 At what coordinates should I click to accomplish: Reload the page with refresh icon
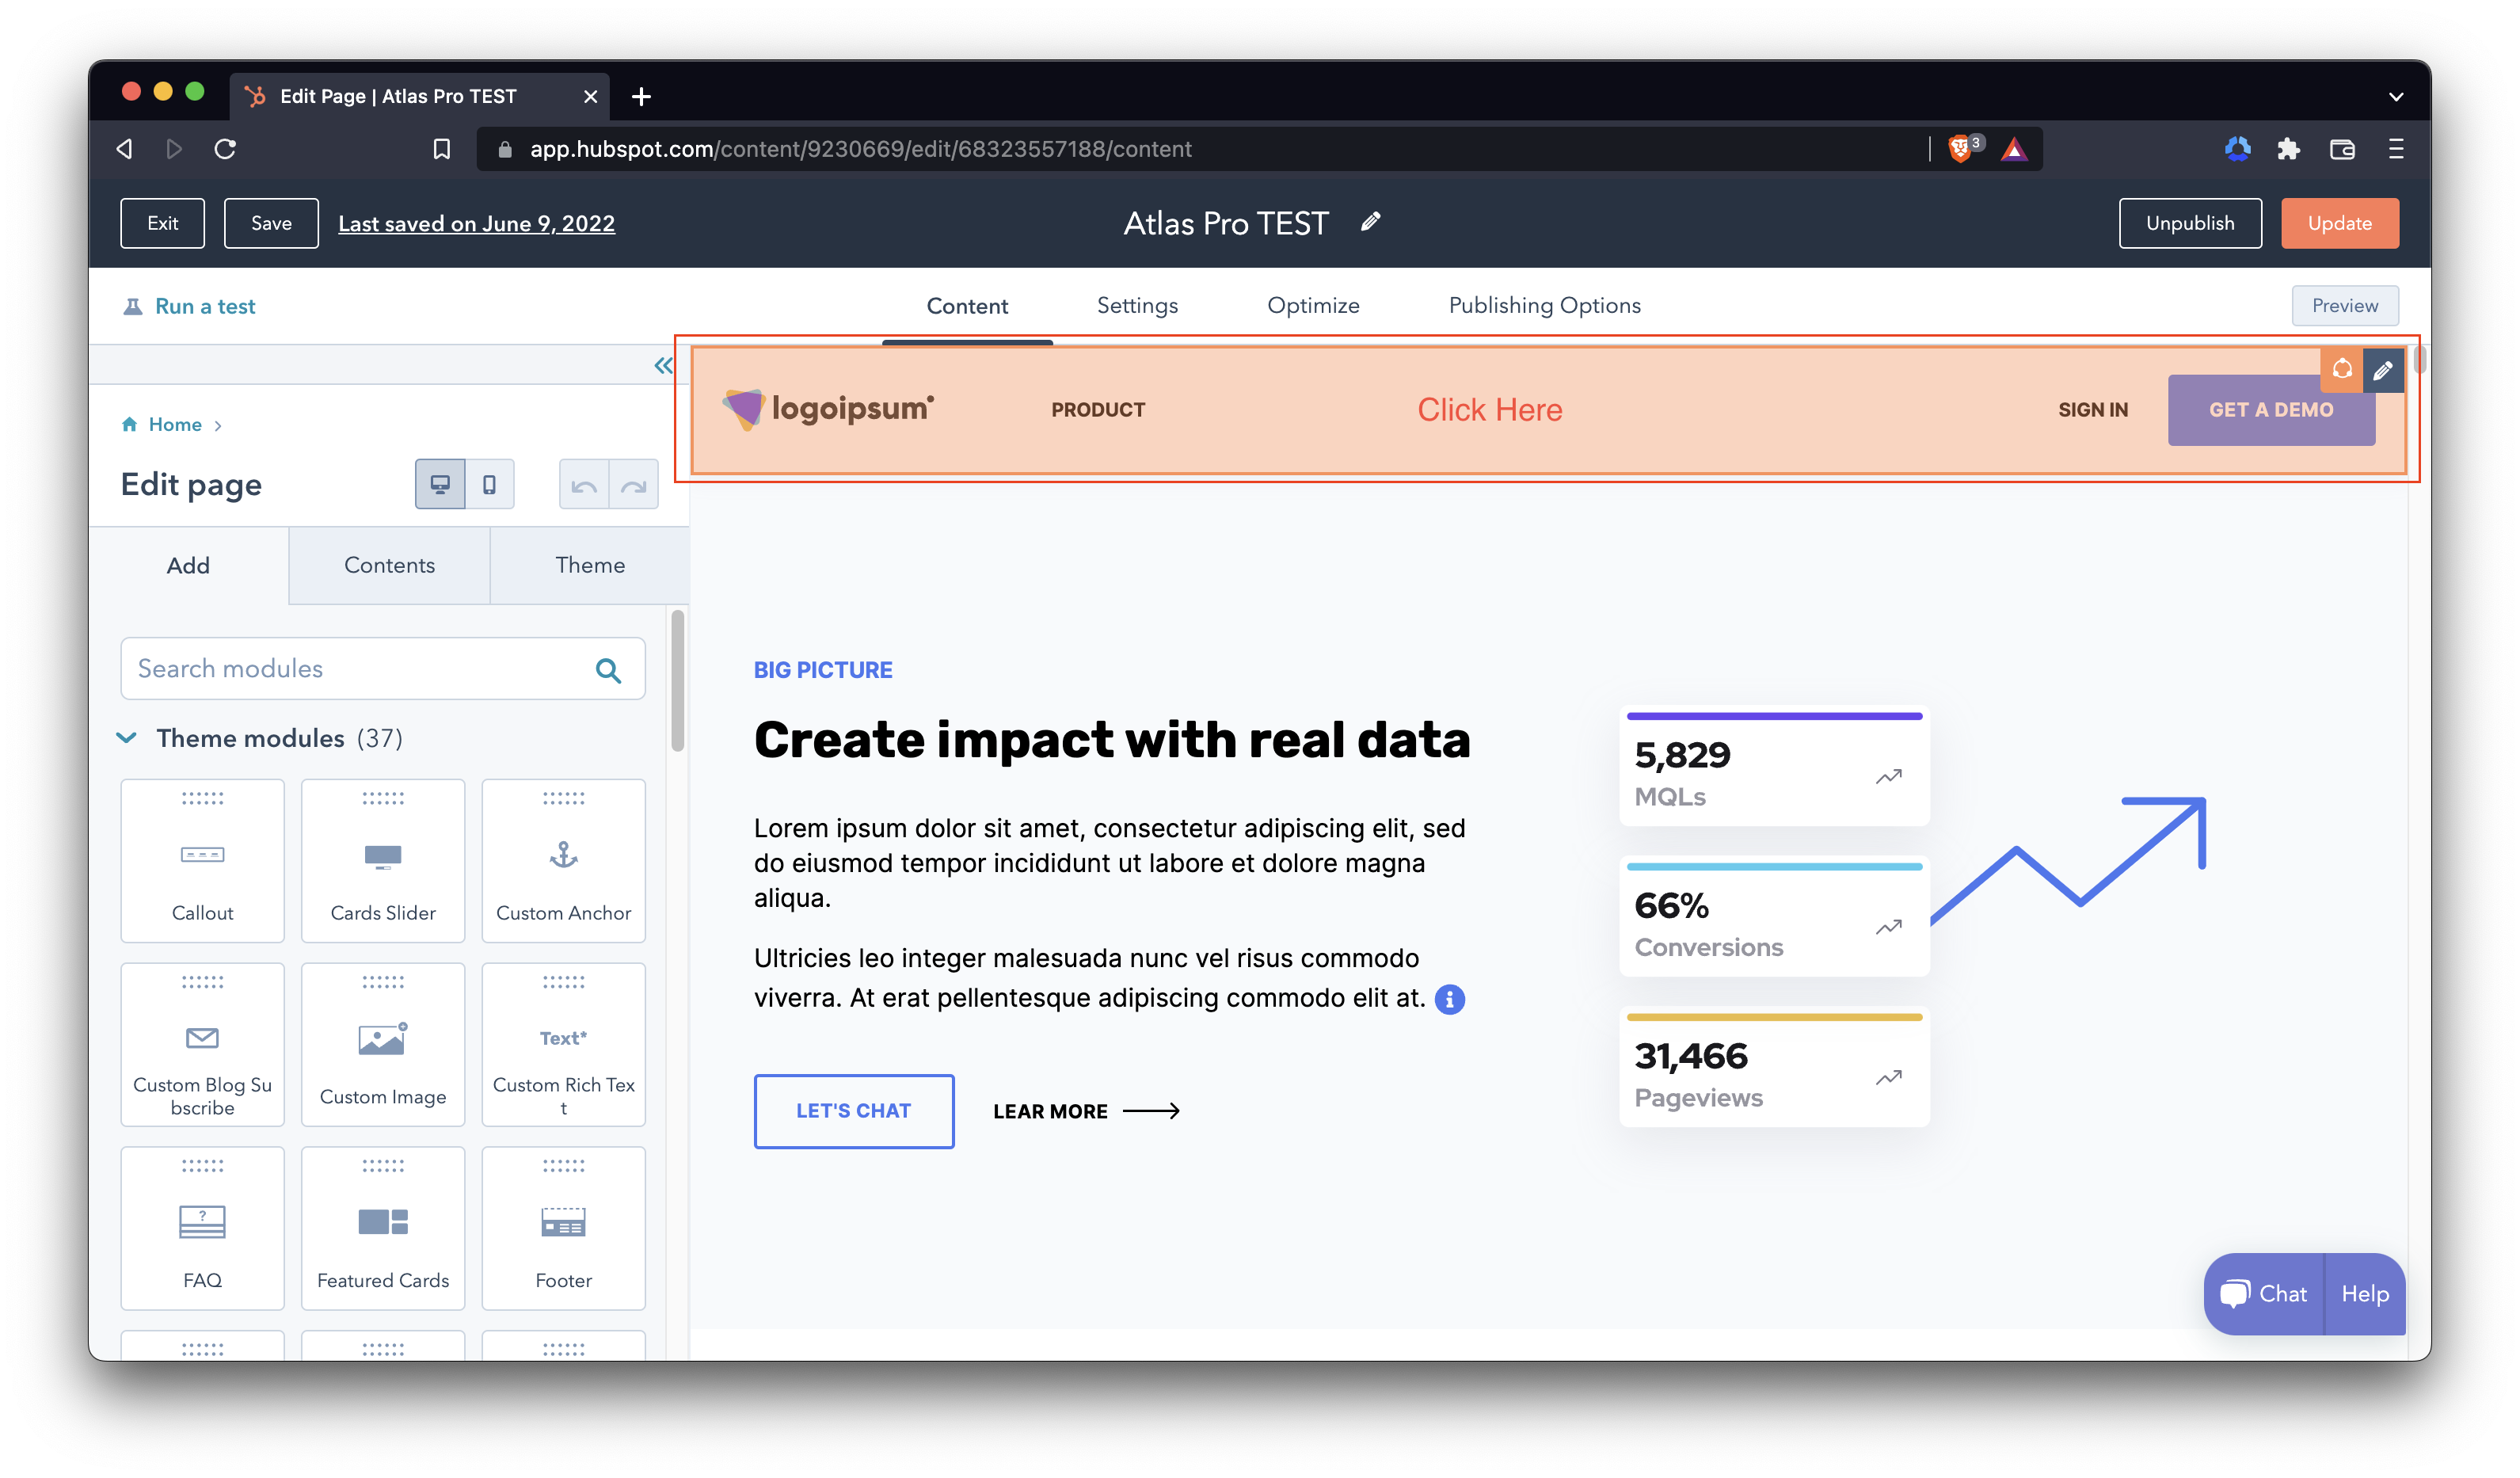[225, 149]
